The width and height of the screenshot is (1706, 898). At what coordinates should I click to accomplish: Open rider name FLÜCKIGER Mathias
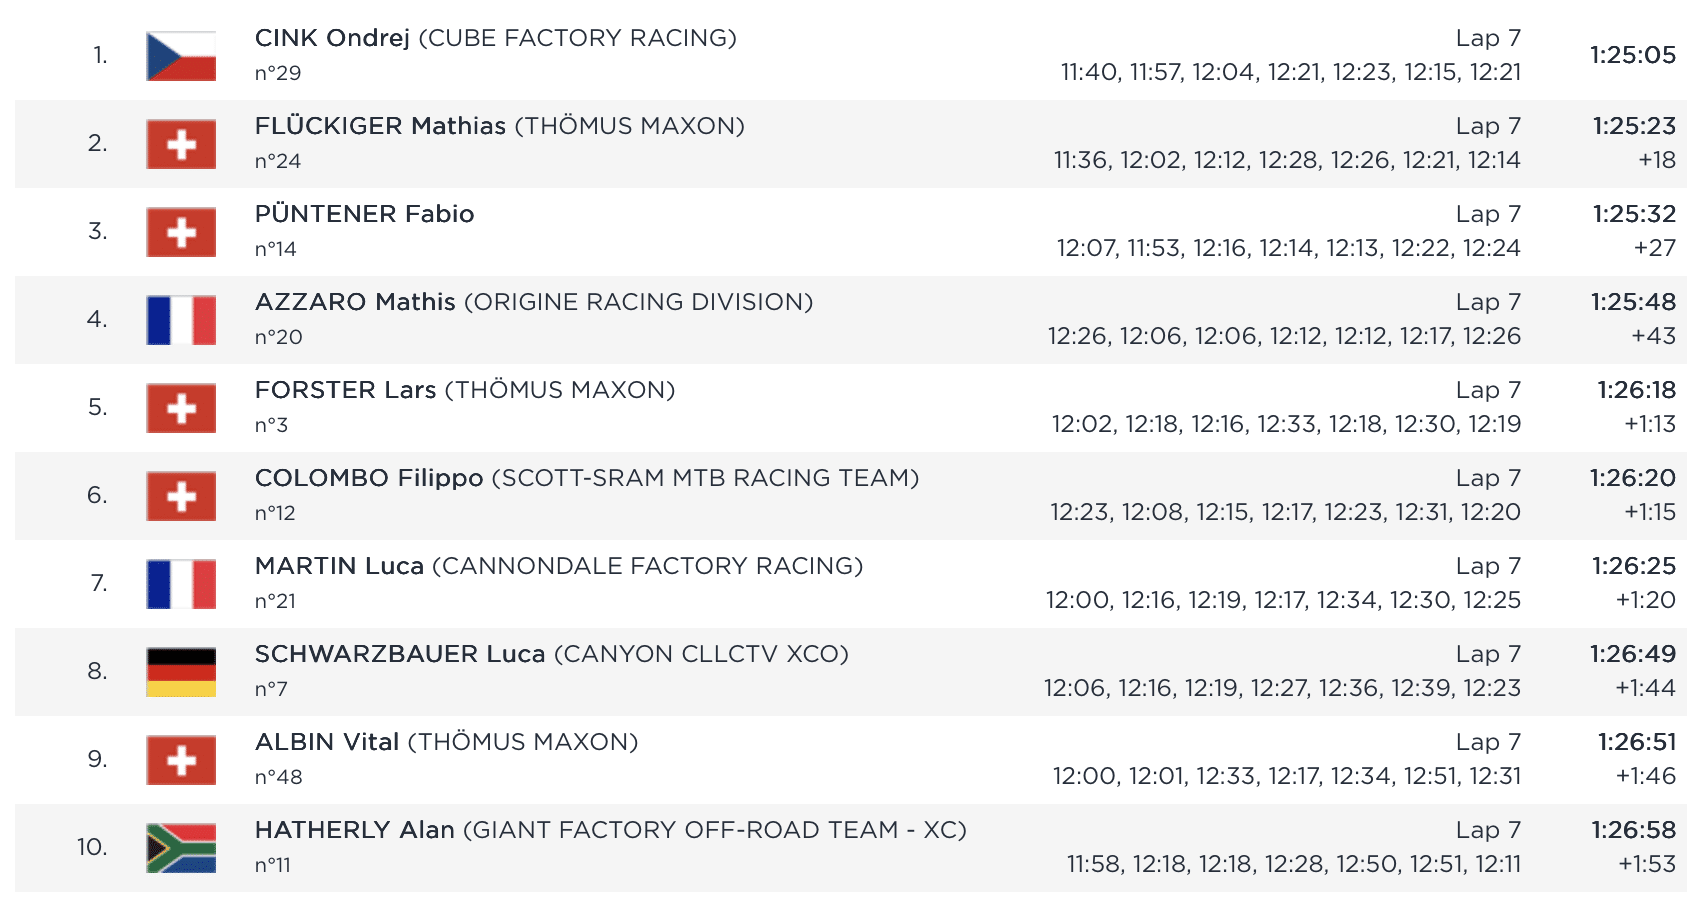click(380, 126)
